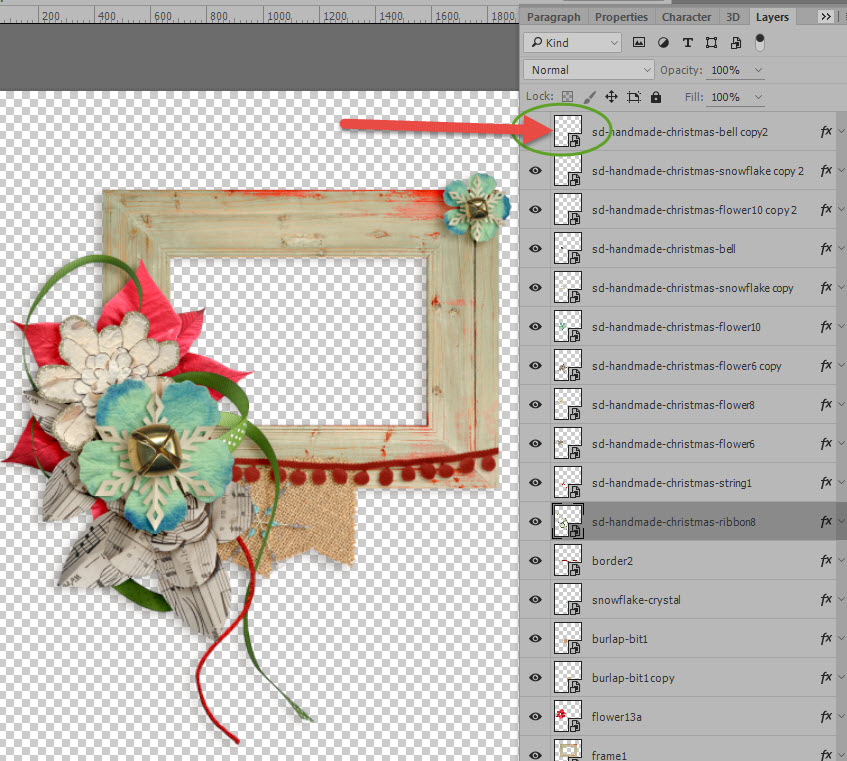This screenshot has height=761, width=847.
Task: Switch to the Properties tab
Action: tap(621, 17)
